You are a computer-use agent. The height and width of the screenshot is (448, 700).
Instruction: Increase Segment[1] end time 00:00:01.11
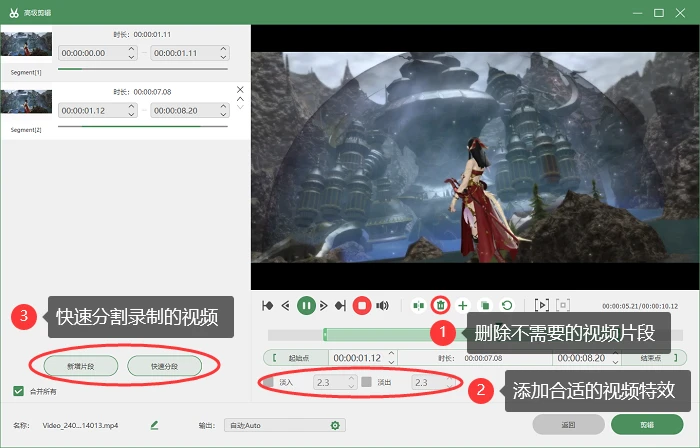point(223,49)
